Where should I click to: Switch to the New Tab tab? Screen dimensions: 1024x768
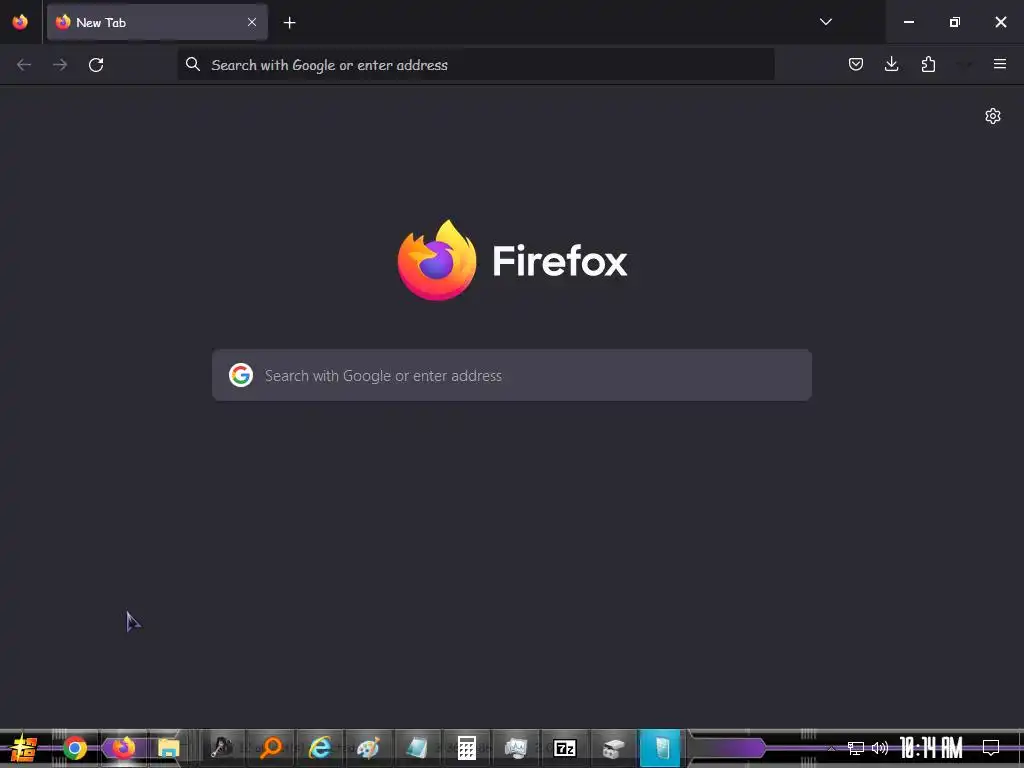click(x=157, y=22)
